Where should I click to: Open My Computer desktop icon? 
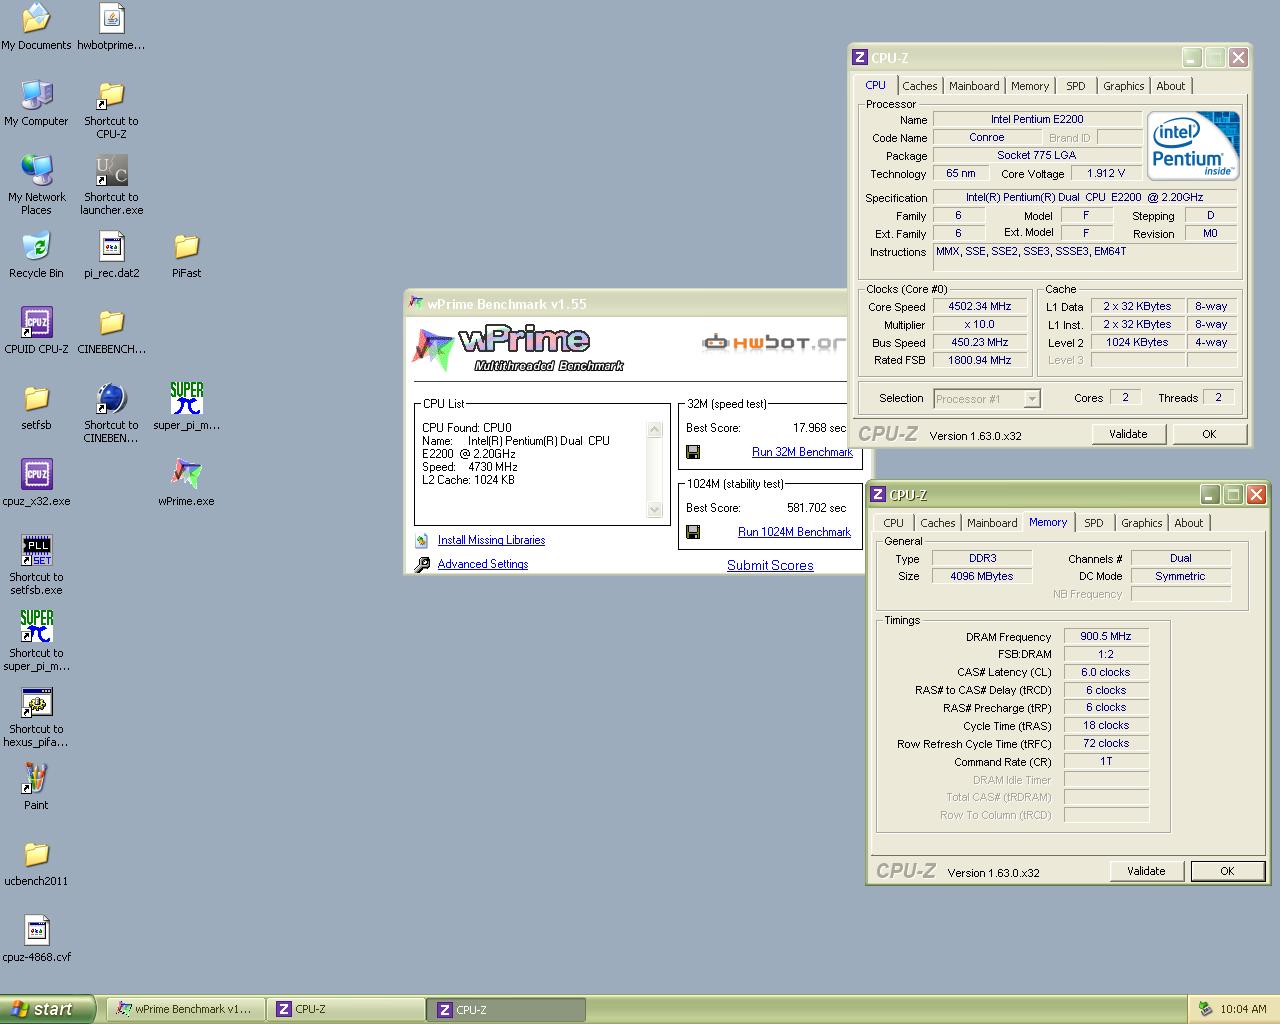[36, 103]
